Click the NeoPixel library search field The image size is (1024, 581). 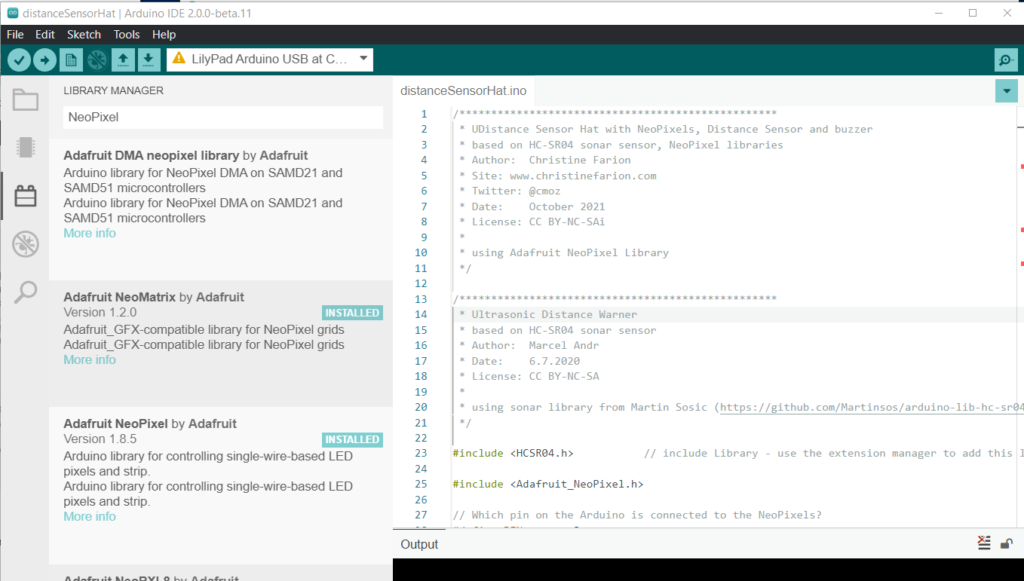click(x=223, y=117)
